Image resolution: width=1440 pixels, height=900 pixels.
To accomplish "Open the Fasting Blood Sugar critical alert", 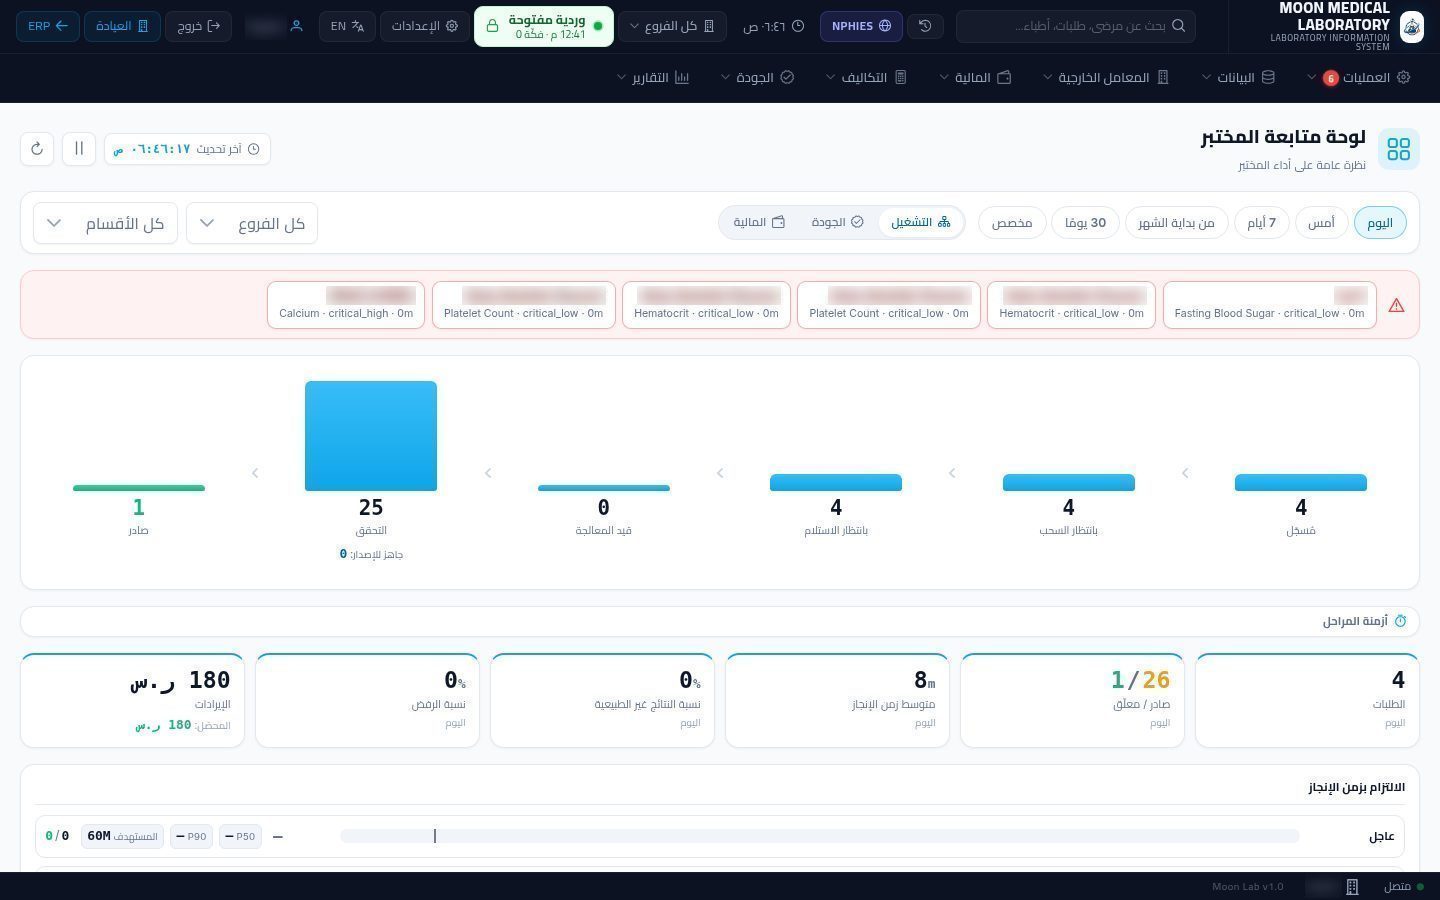I will (x=1270, y=305).
